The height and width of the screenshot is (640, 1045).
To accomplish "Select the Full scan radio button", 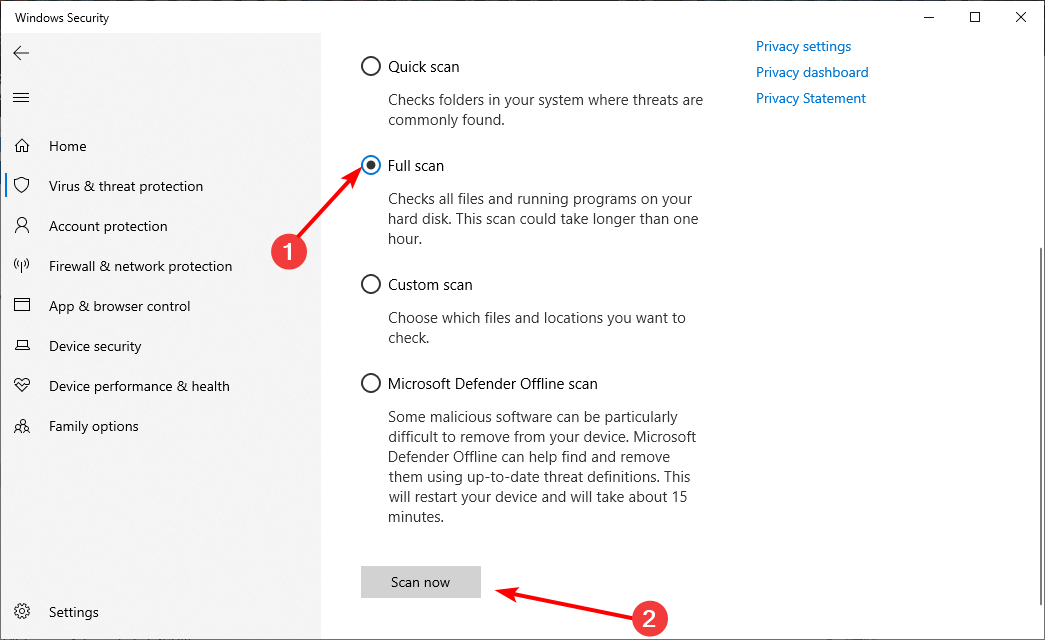I will click(x=371, y=165).
